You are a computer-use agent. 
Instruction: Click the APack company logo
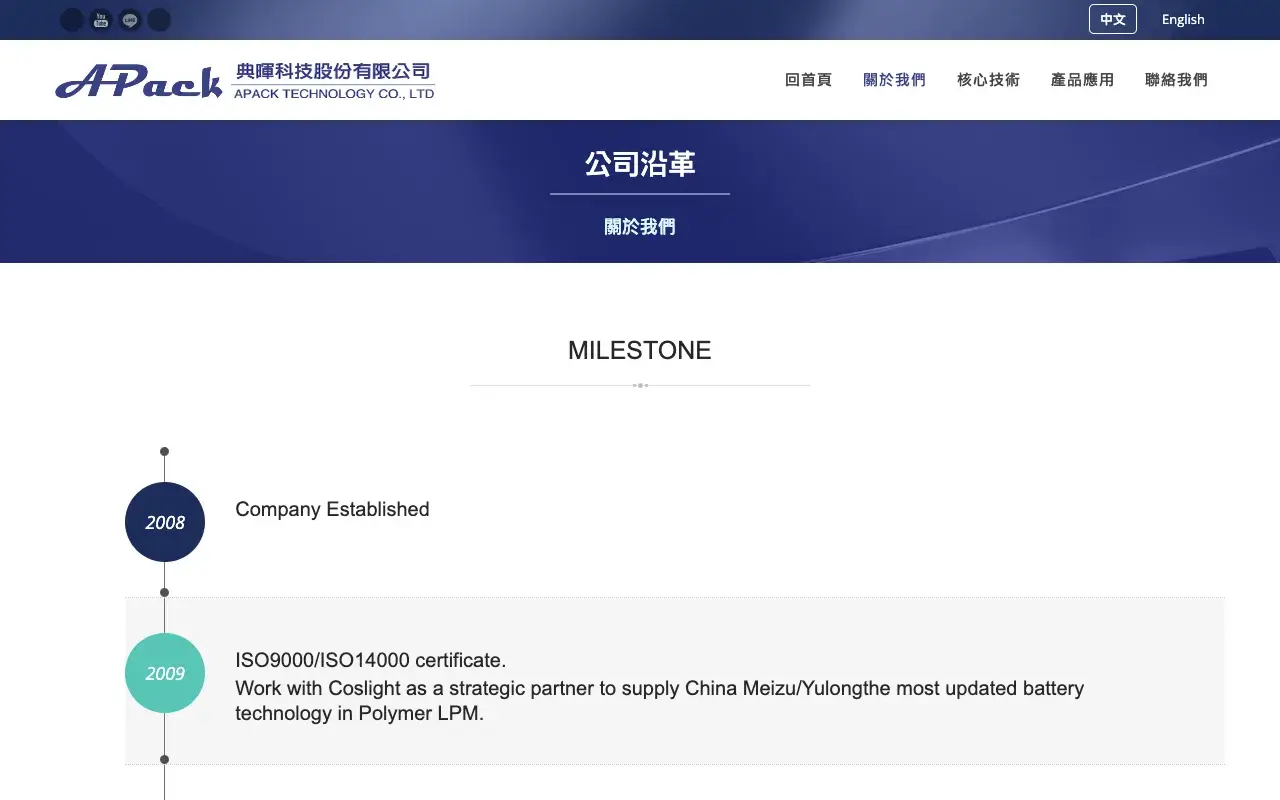click(x=245, y=80)
